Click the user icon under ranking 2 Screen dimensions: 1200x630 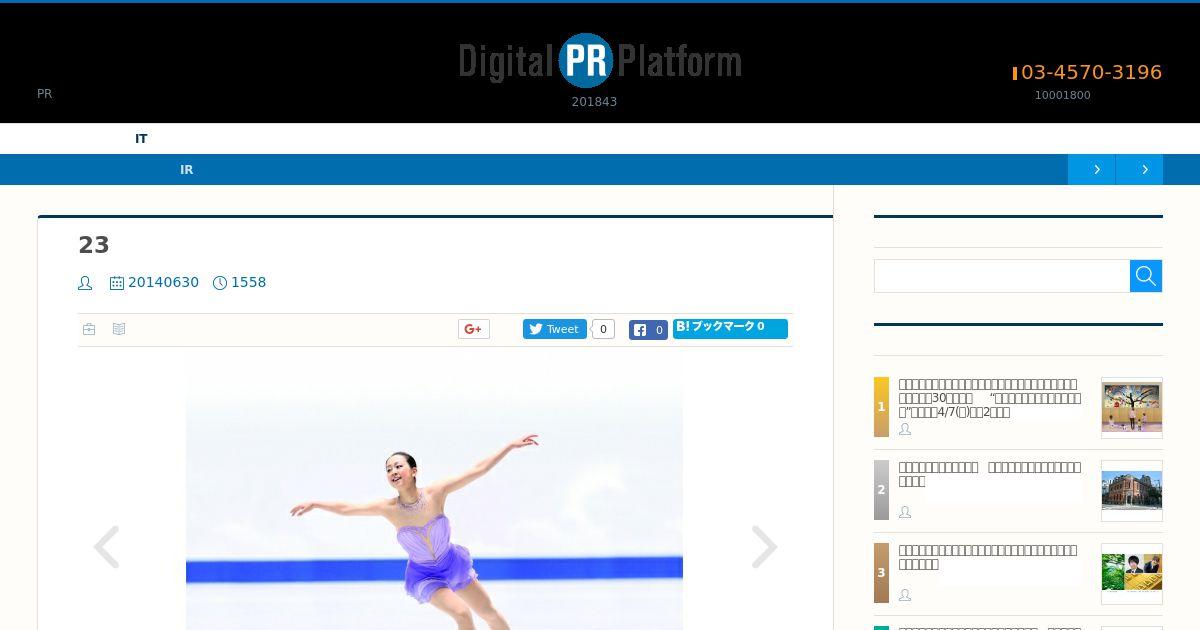pos(905,512)
